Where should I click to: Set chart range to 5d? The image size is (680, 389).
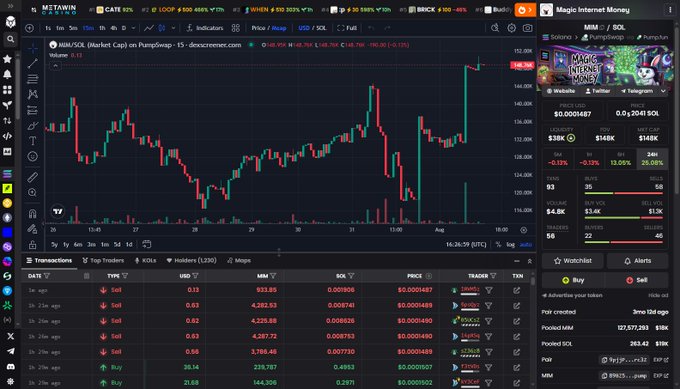click(117, 245)
